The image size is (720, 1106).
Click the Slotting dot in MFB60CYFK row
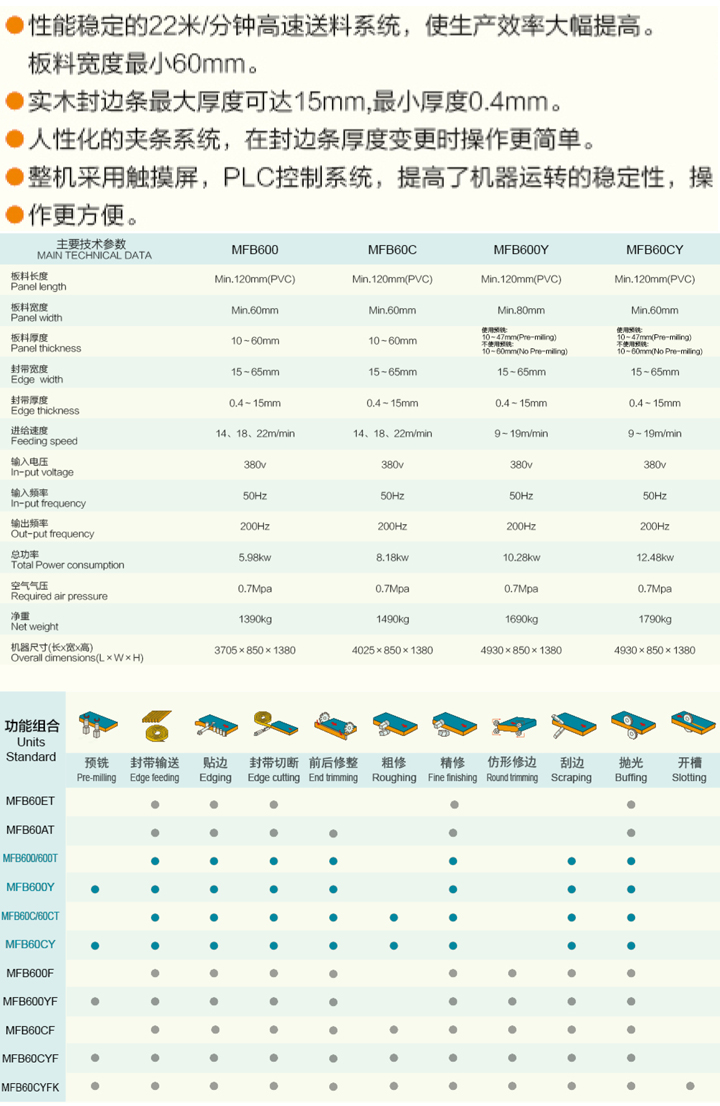[690, 1086]
